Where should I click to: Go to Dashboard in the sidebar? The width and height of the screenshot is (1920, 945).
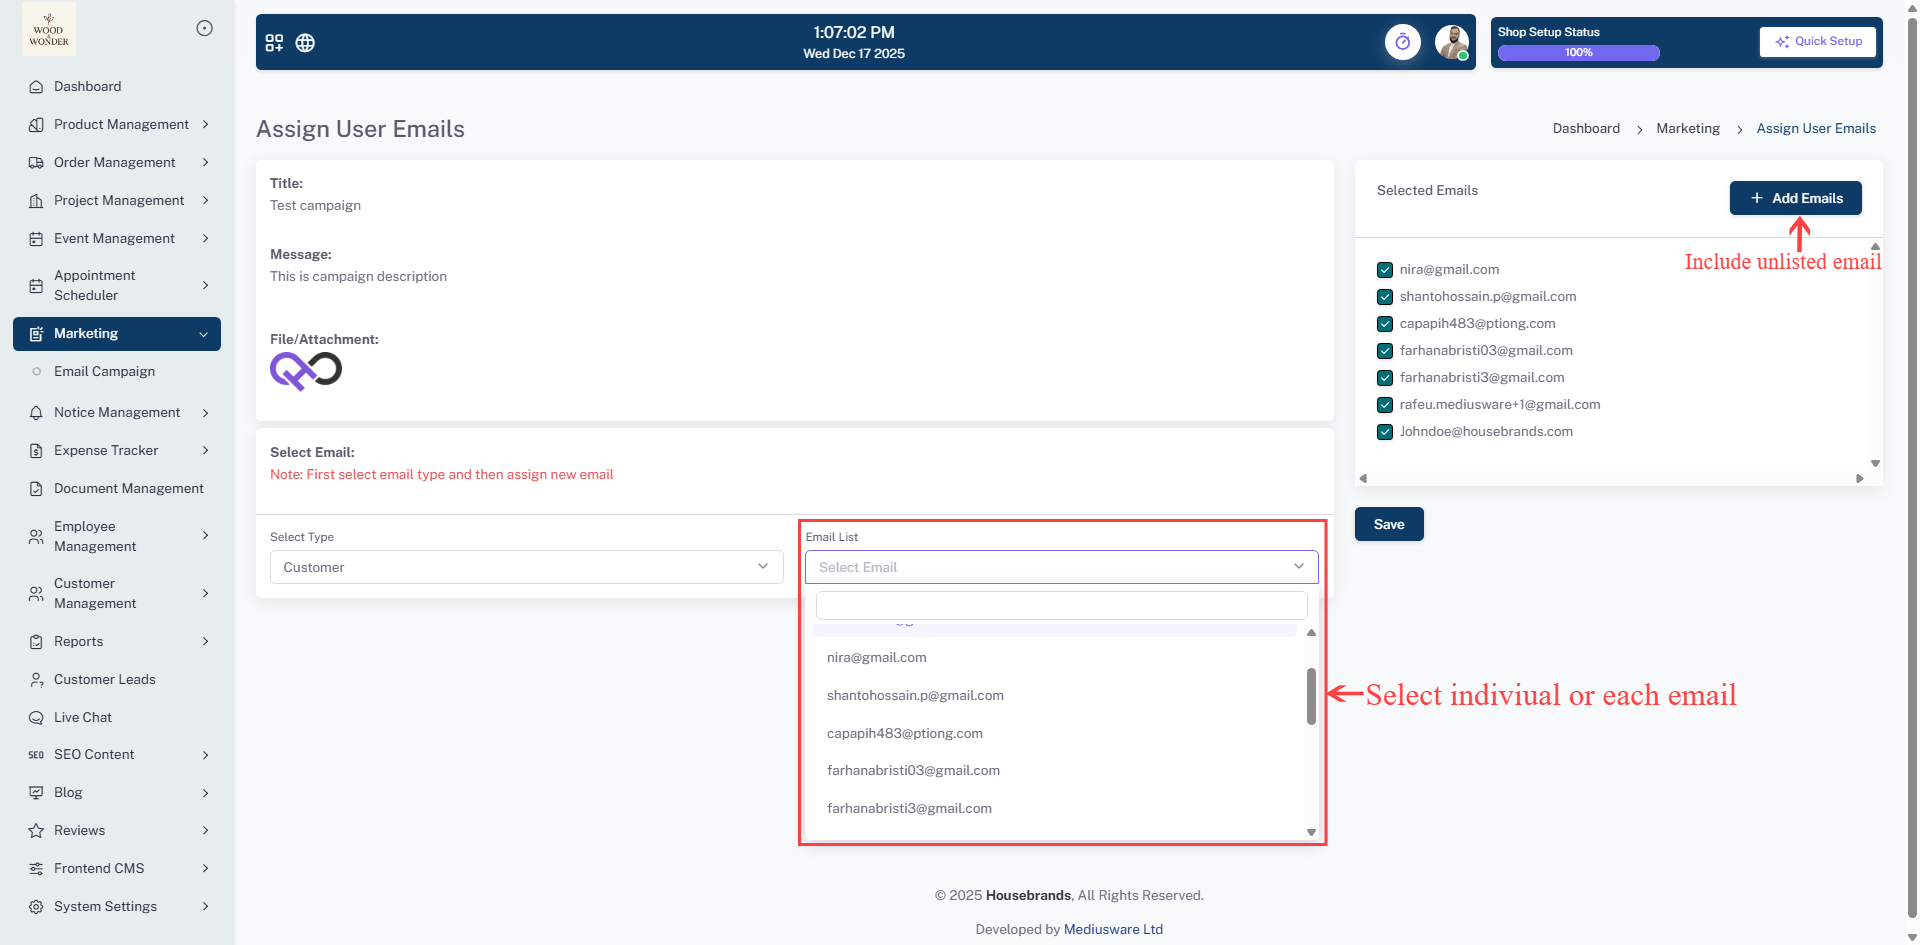point(87,86)
